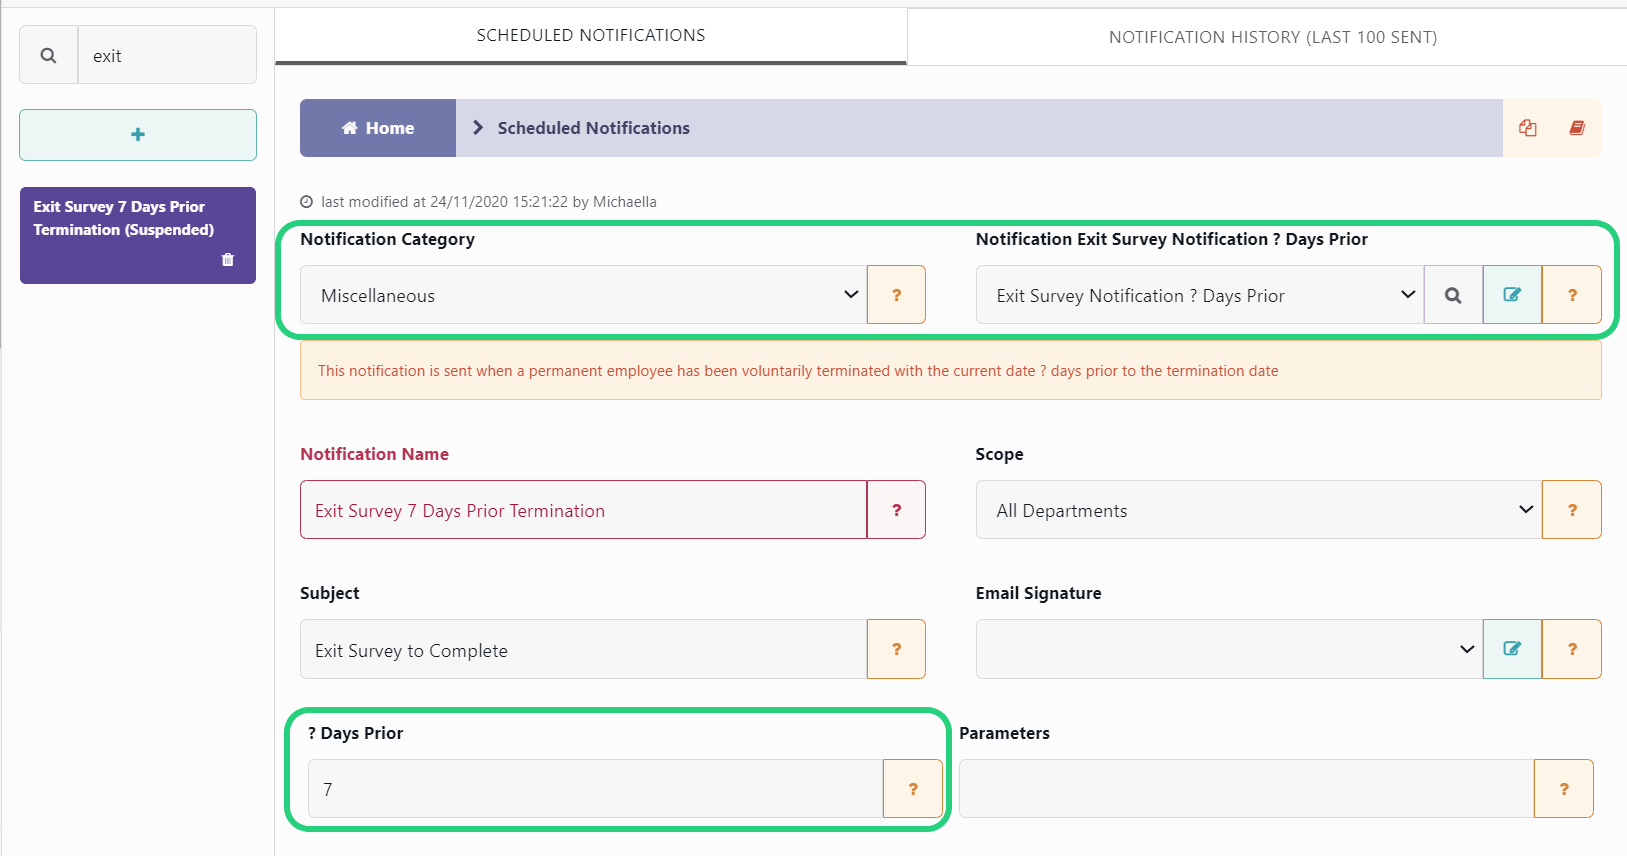Select Exit Survey 7 Days Prior Termination item
This screenshot has width=1627, height=856.
tap(138, 235)
